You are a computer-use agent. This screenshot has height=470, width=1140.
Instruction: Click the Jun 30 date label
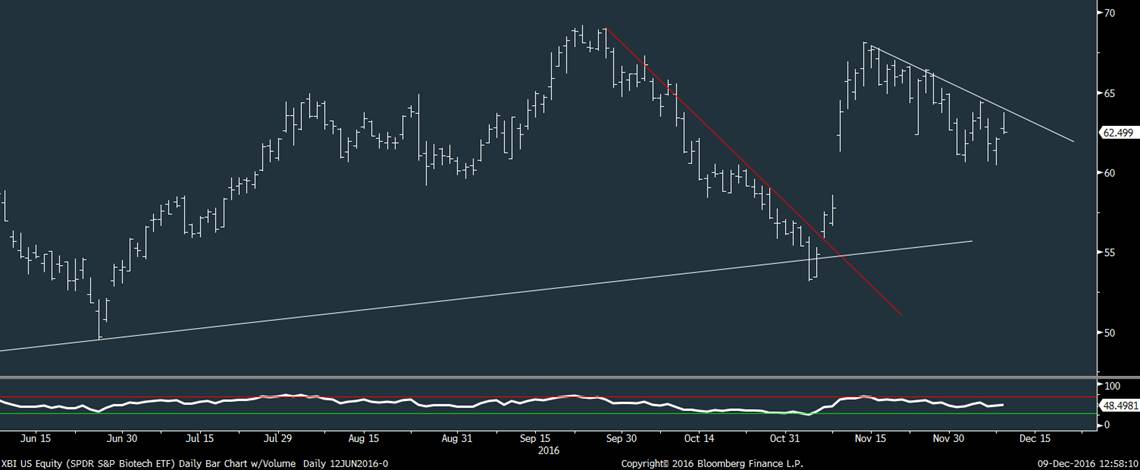point(122,439)
